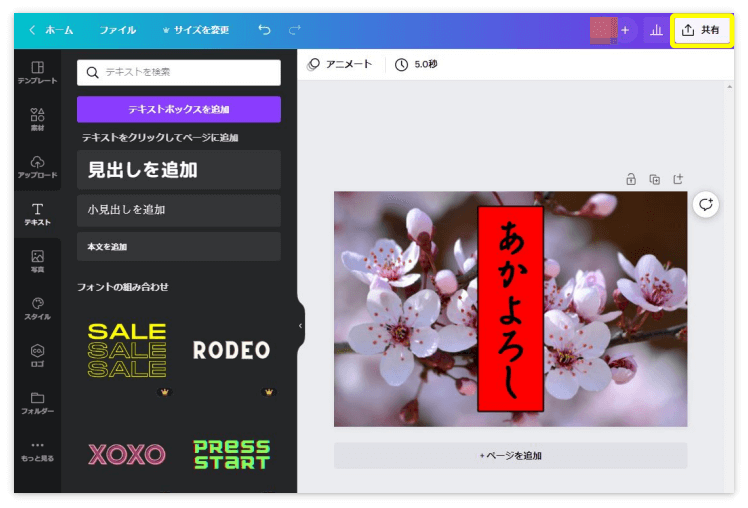The image size is (748, 508).
Task: Click the duplicate page icon
Action: 654,179
